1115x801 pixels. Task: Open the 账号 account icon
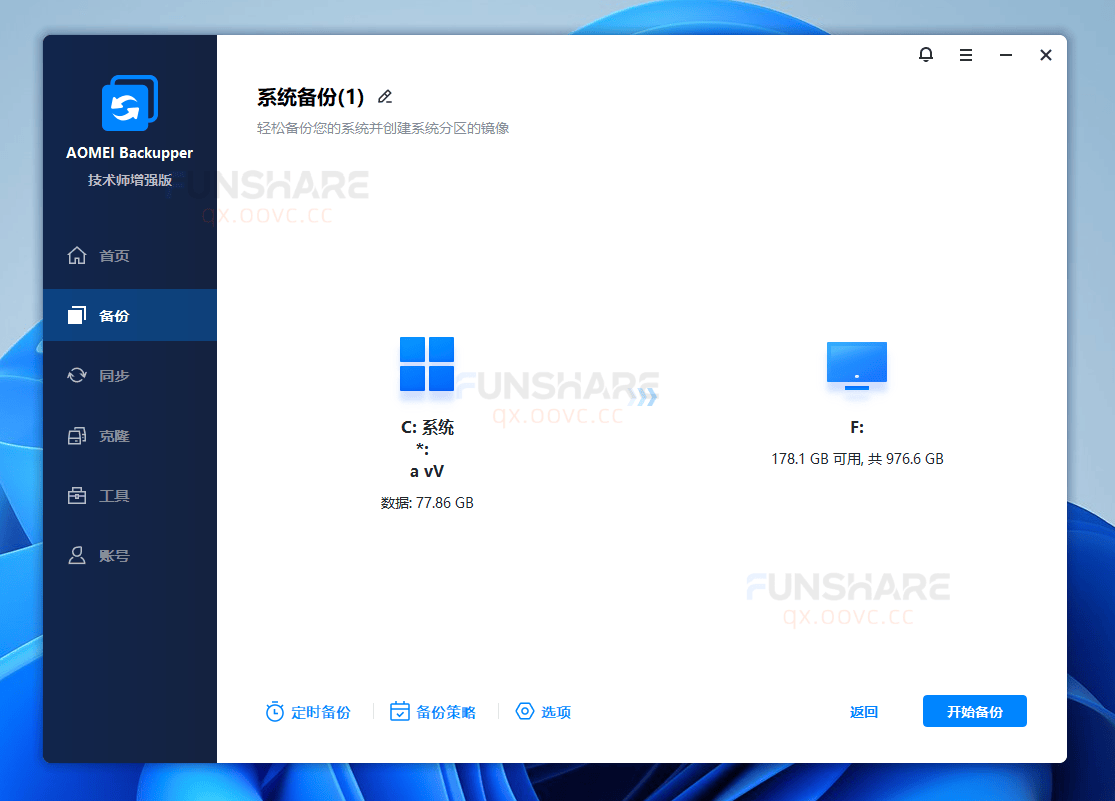pos(78,555)
